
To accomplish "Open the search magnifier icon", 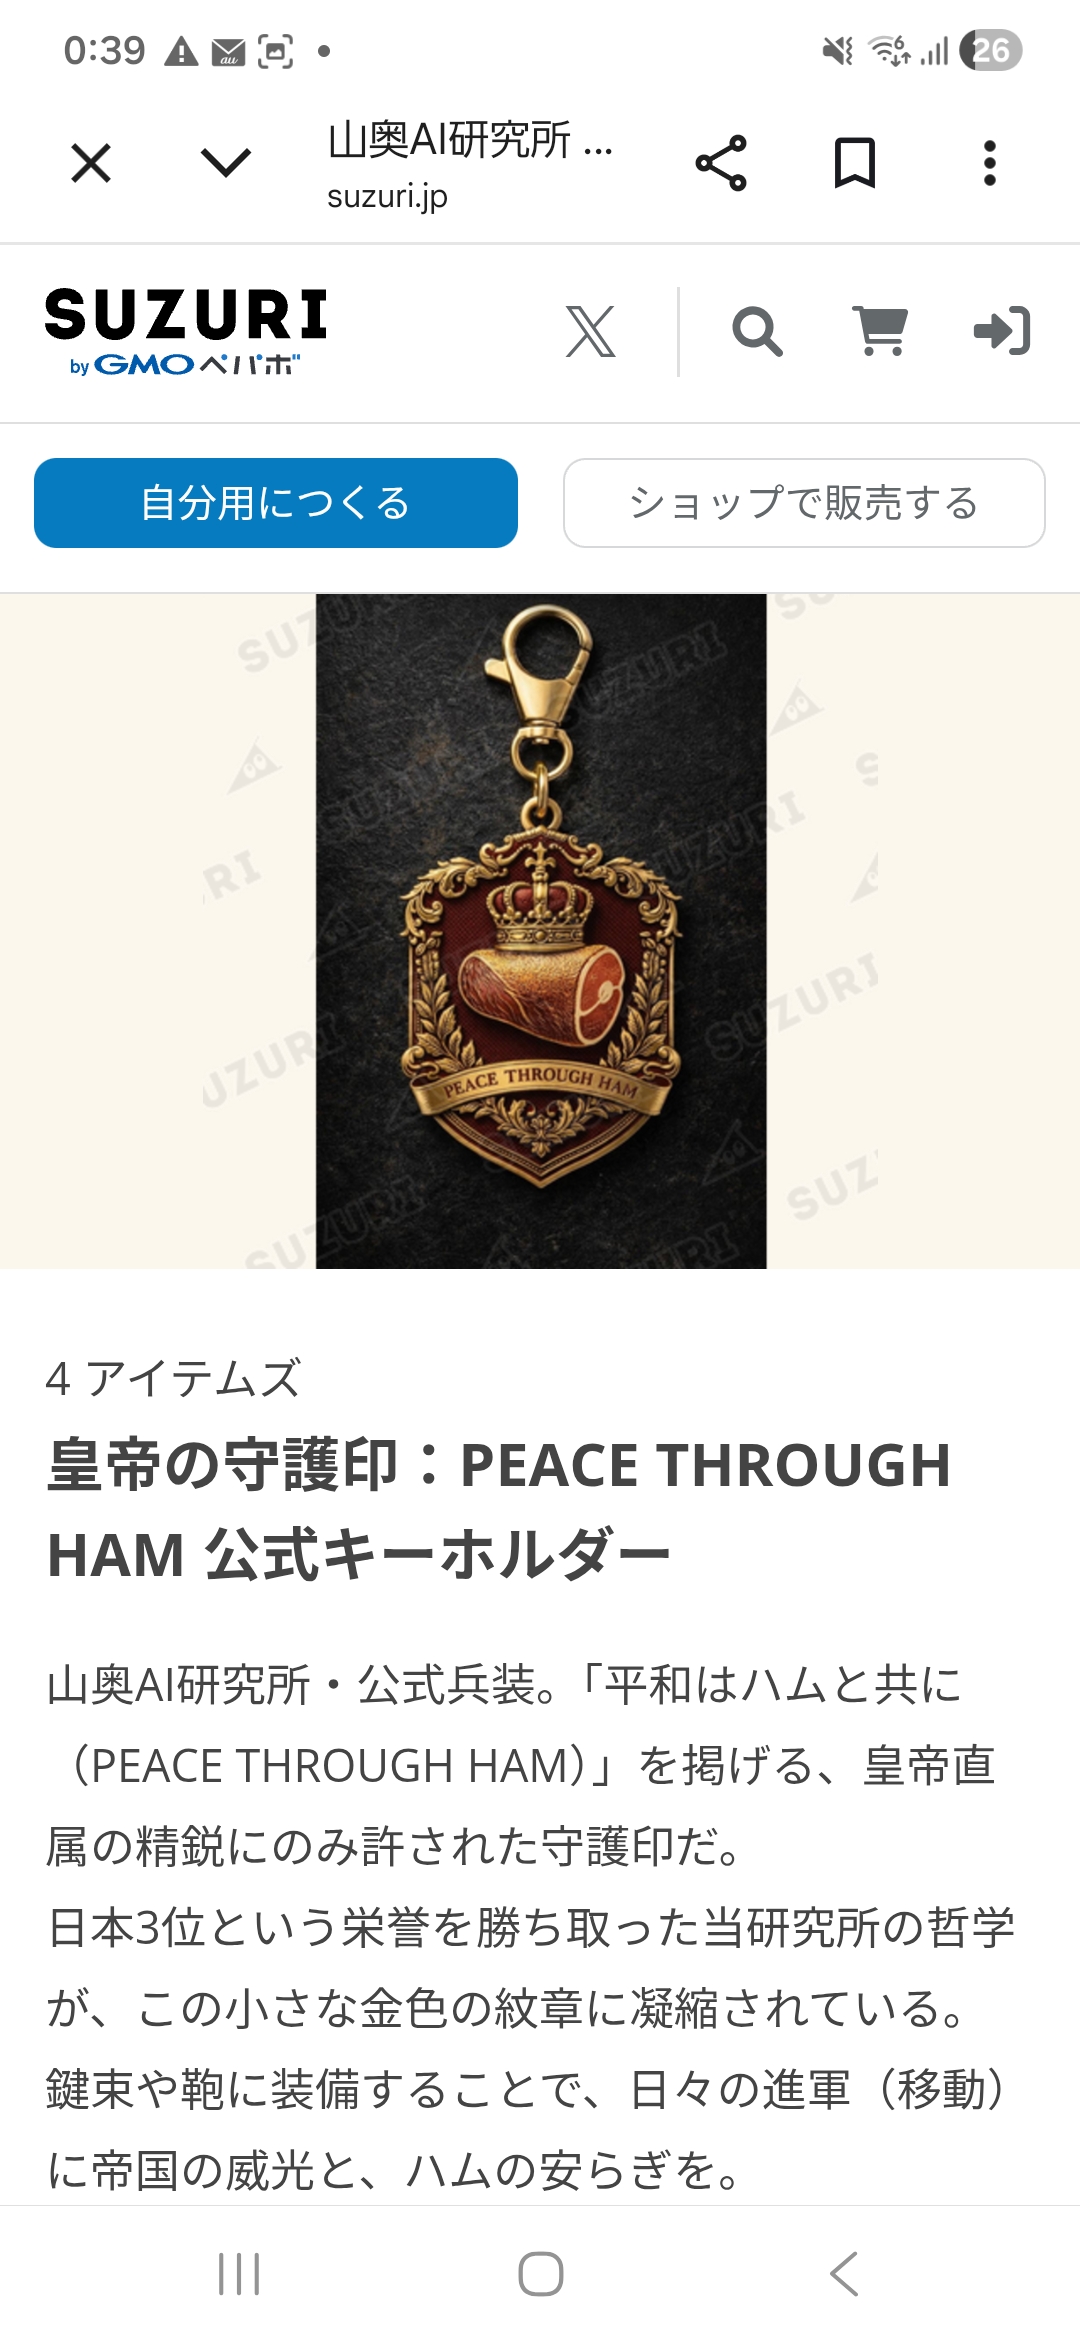I will 757,332.
